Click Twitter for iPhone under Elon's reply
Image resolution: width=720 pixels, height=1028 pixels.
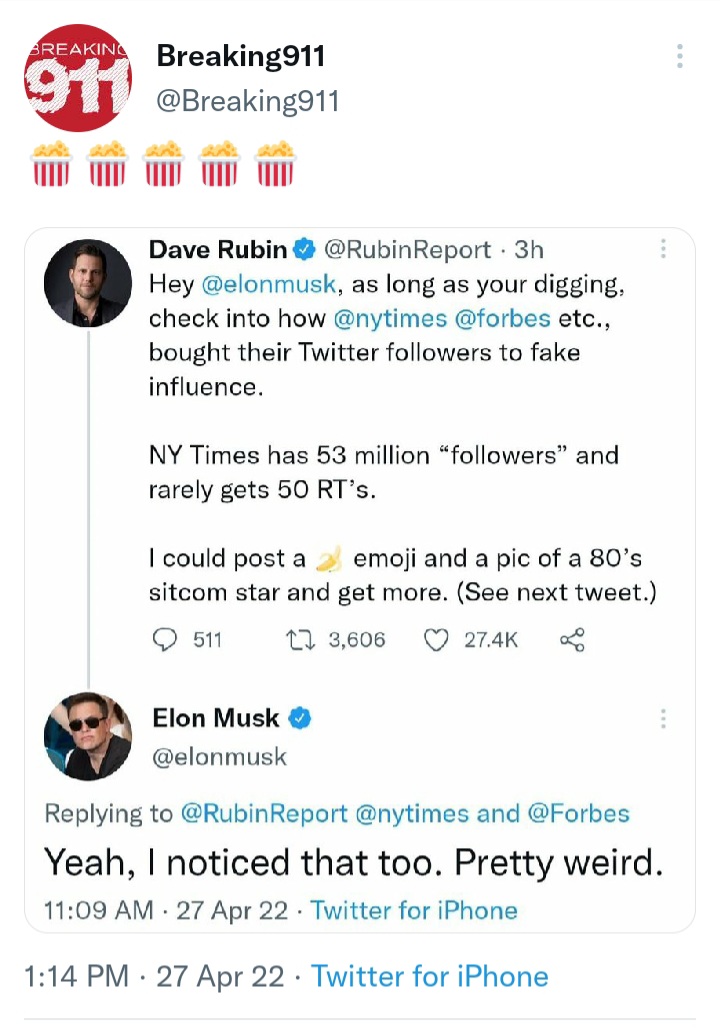coord(414,911)
